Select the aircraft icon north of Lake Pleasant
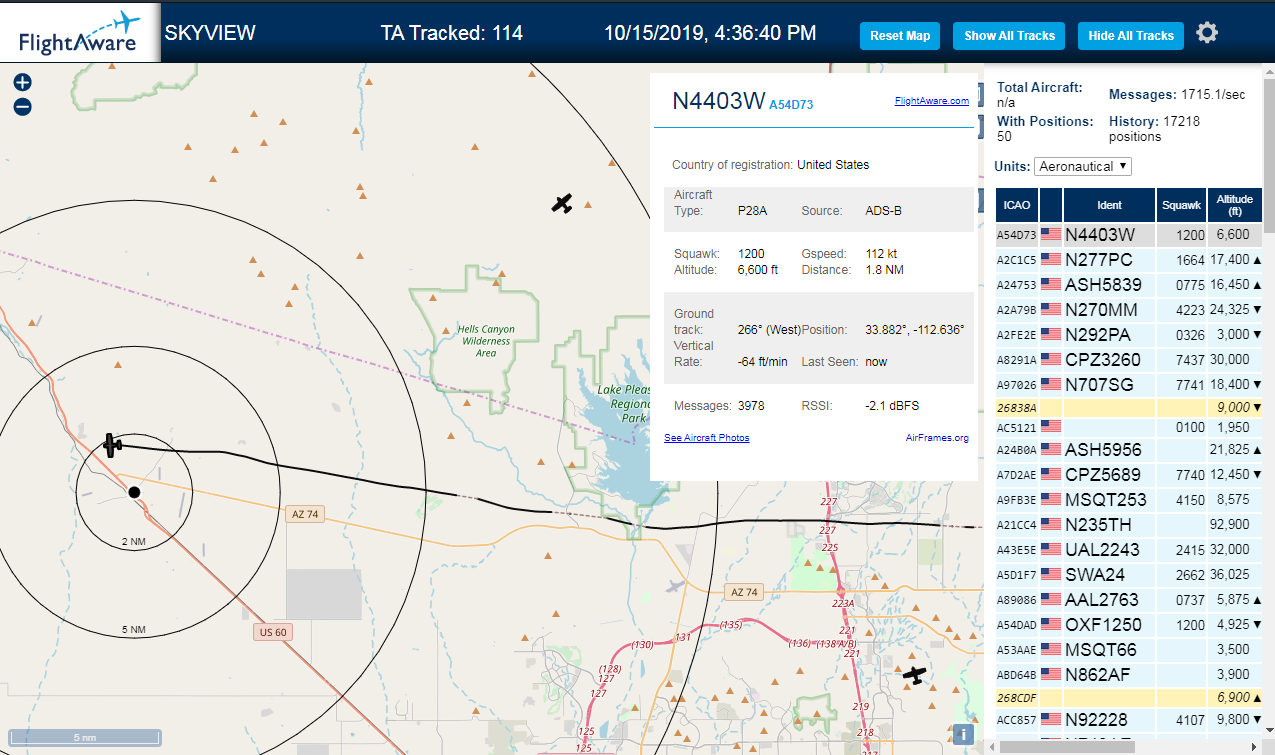This screenshot has width=1275, height=755. tap(562, 204)
